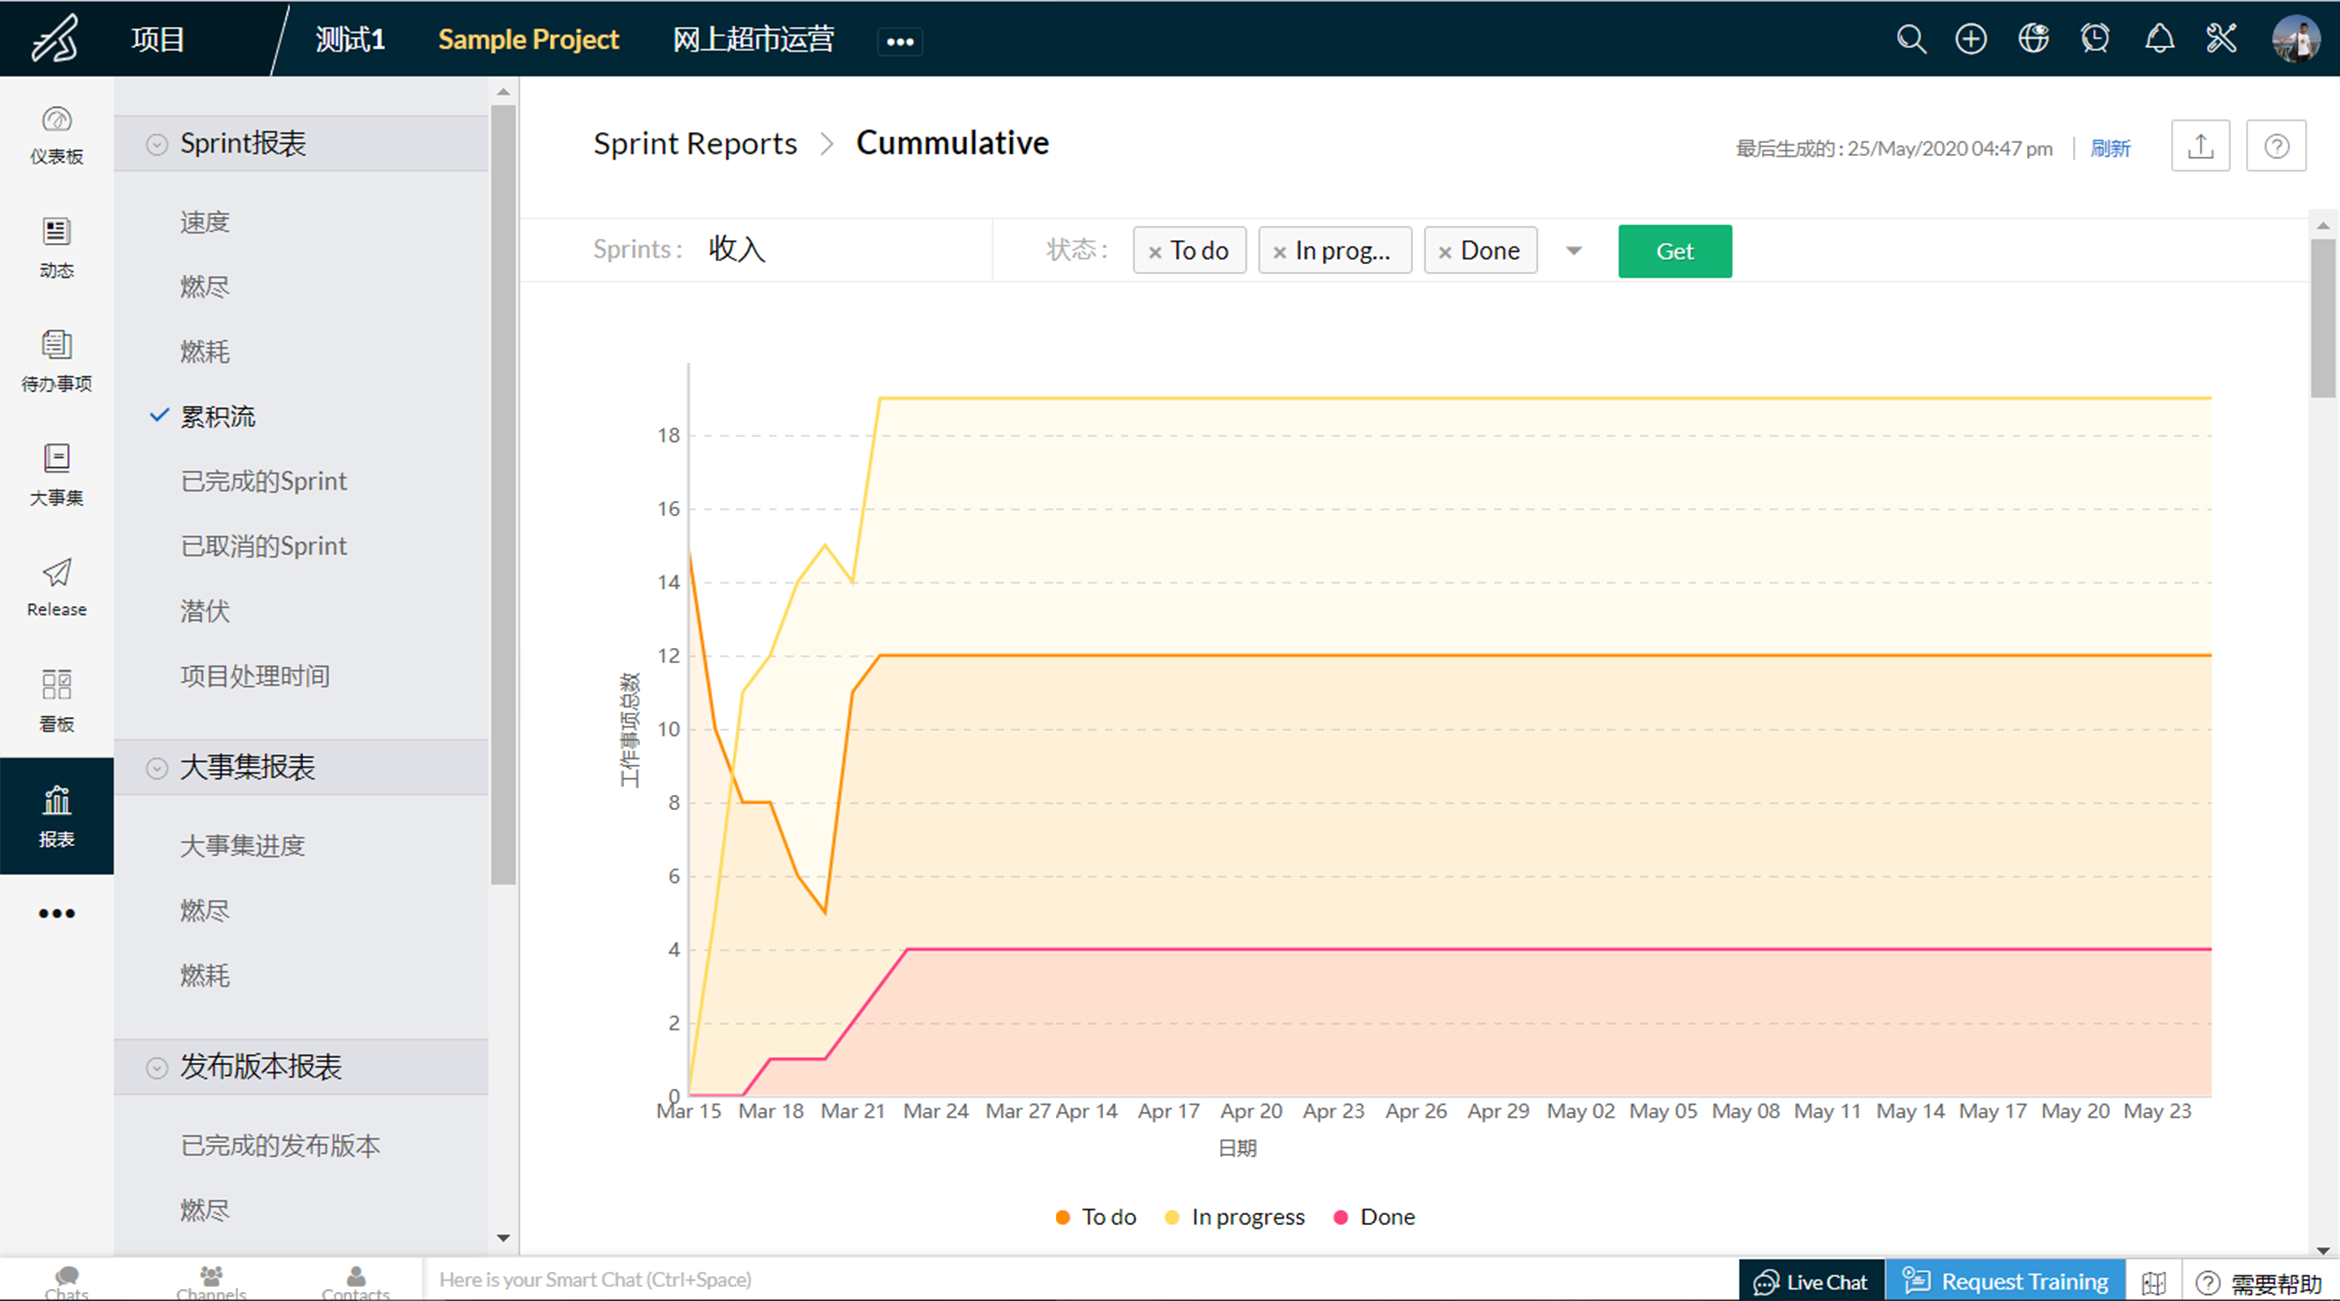Switch to 网上超市运营 project tab

(x=753, y=40)
